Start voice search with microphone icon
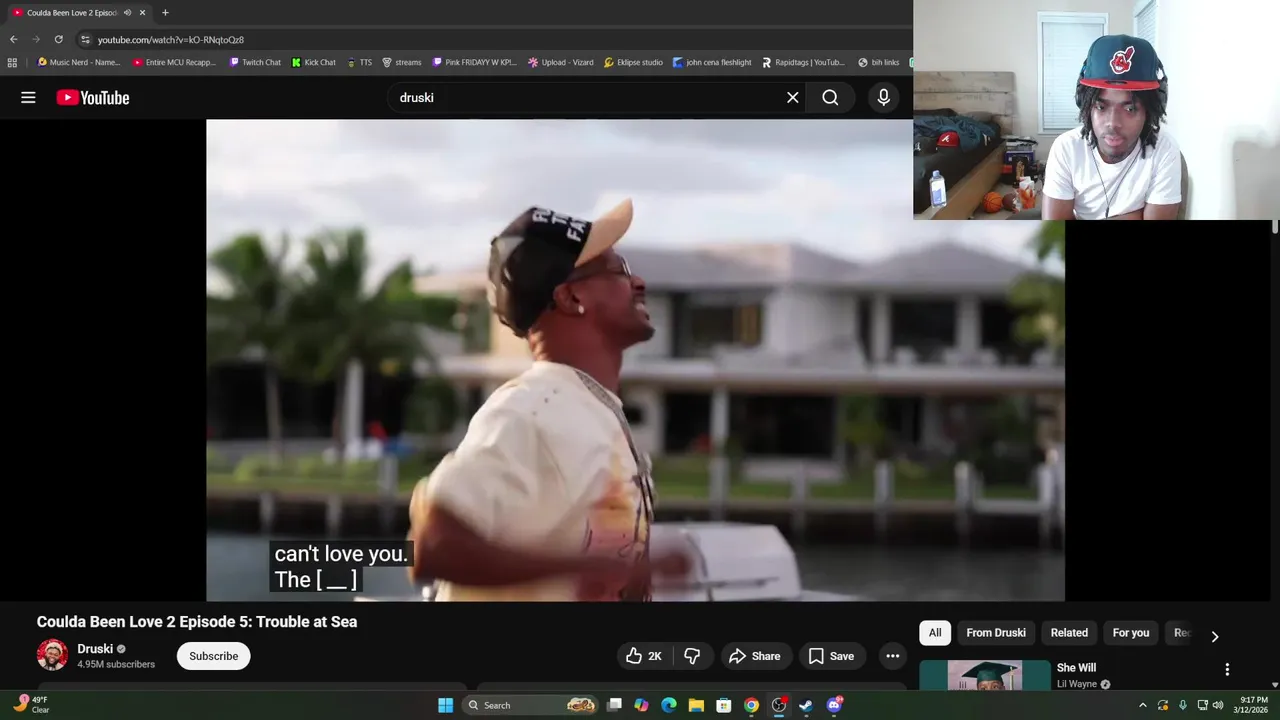 (883, 97)
